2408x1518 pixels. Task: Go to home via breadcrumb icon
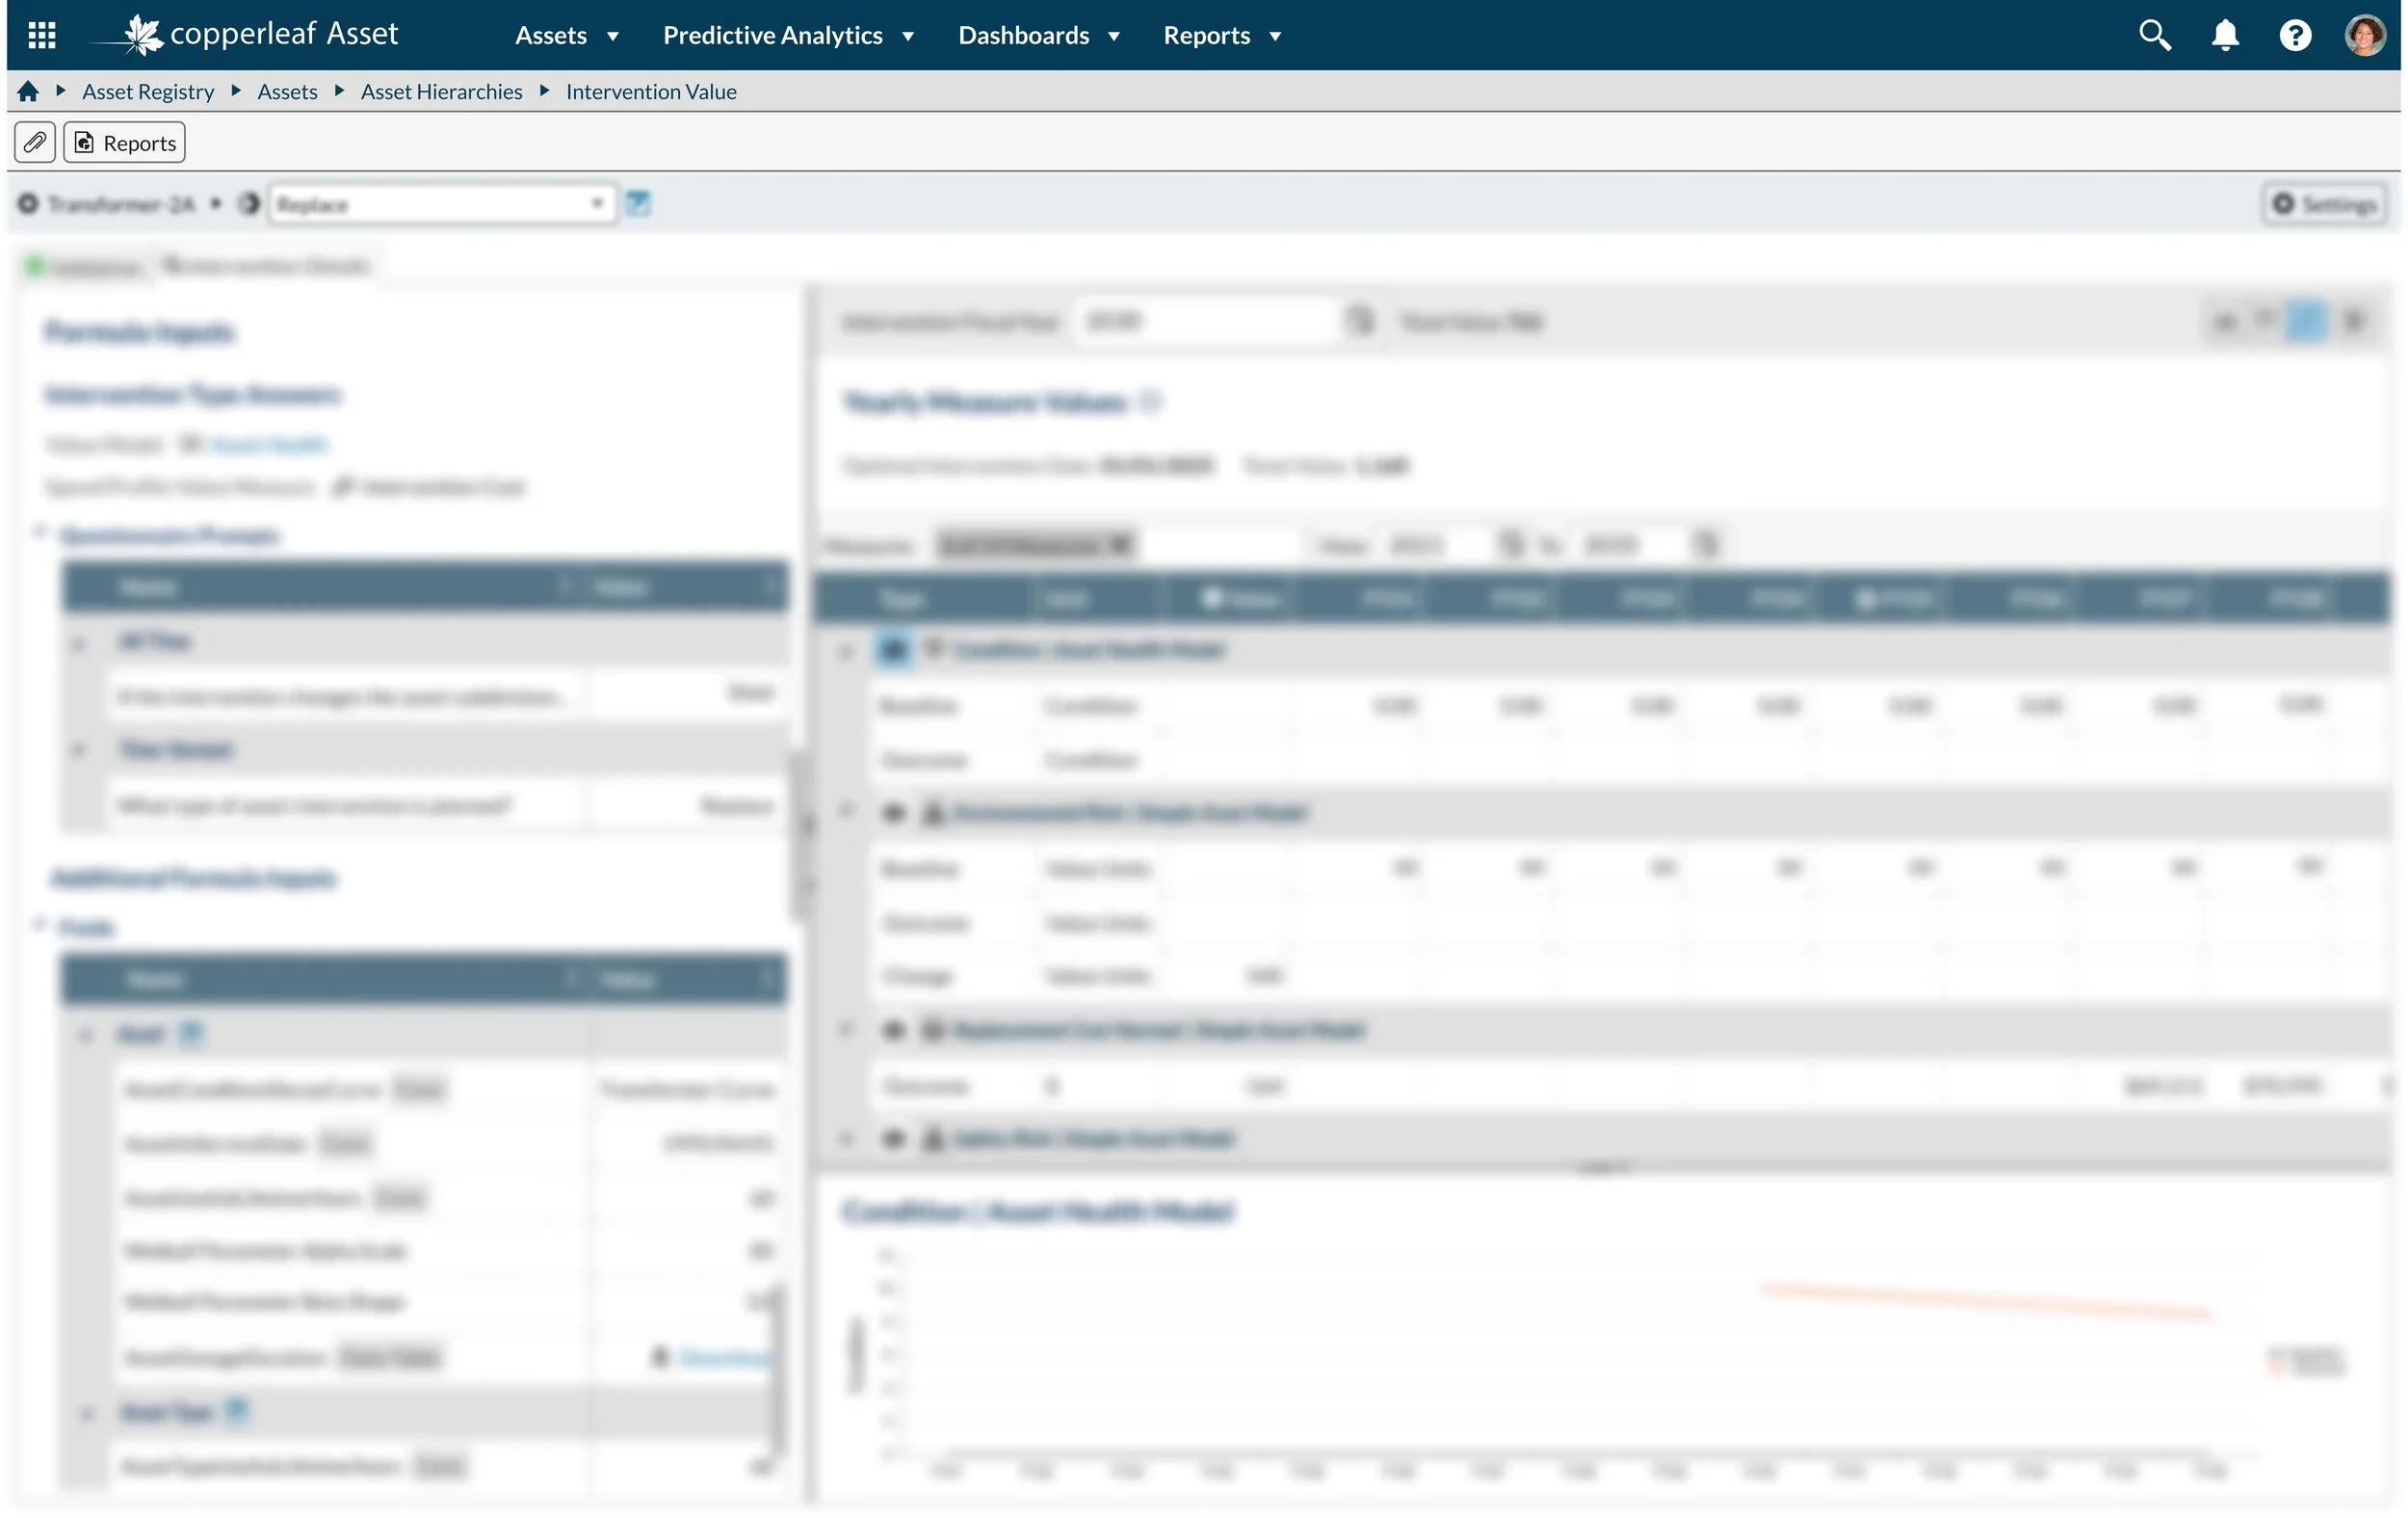(x=28, y=91)
